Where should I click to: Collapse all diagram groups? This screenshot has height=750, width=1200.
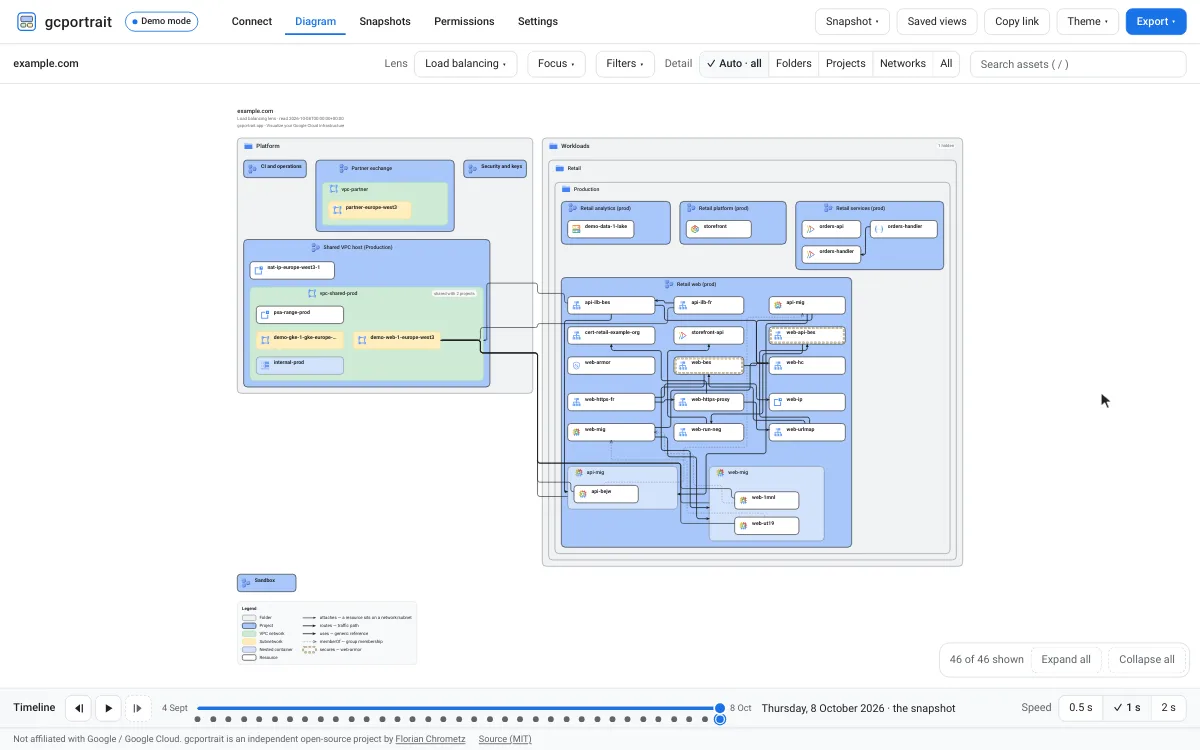click(1147, 660)
